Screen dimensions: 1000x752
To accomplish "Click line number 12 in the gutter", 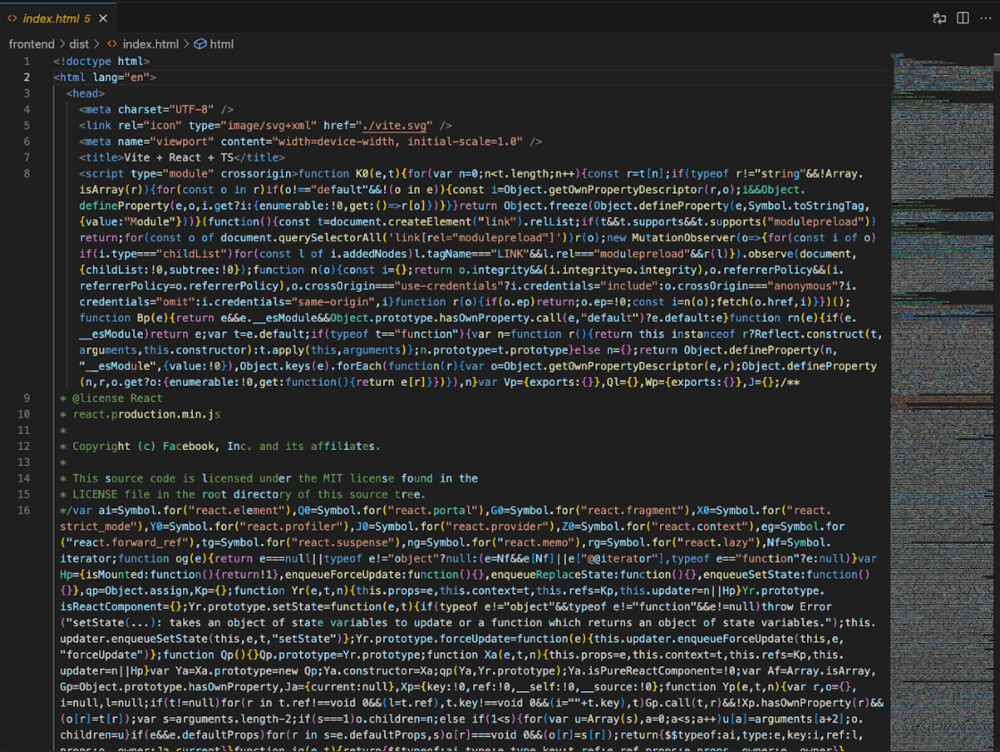I will coord(24,446).
